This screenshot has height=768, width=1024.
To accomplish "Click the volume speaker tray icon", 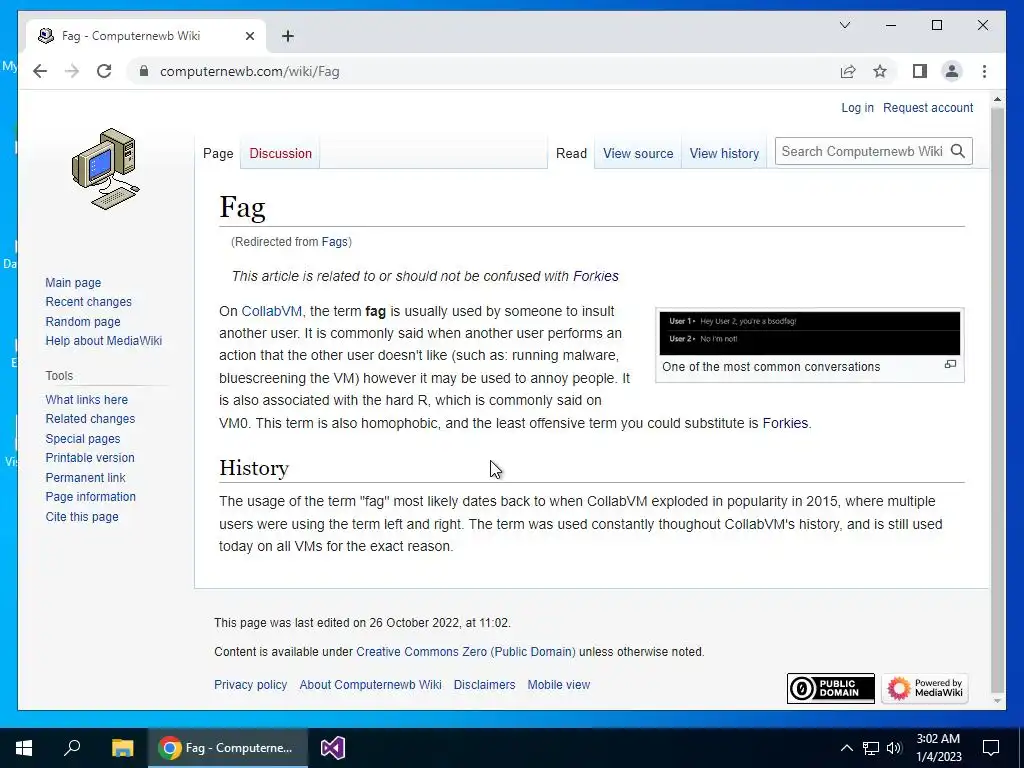I will pyautogui.click(x=894, y=748).
